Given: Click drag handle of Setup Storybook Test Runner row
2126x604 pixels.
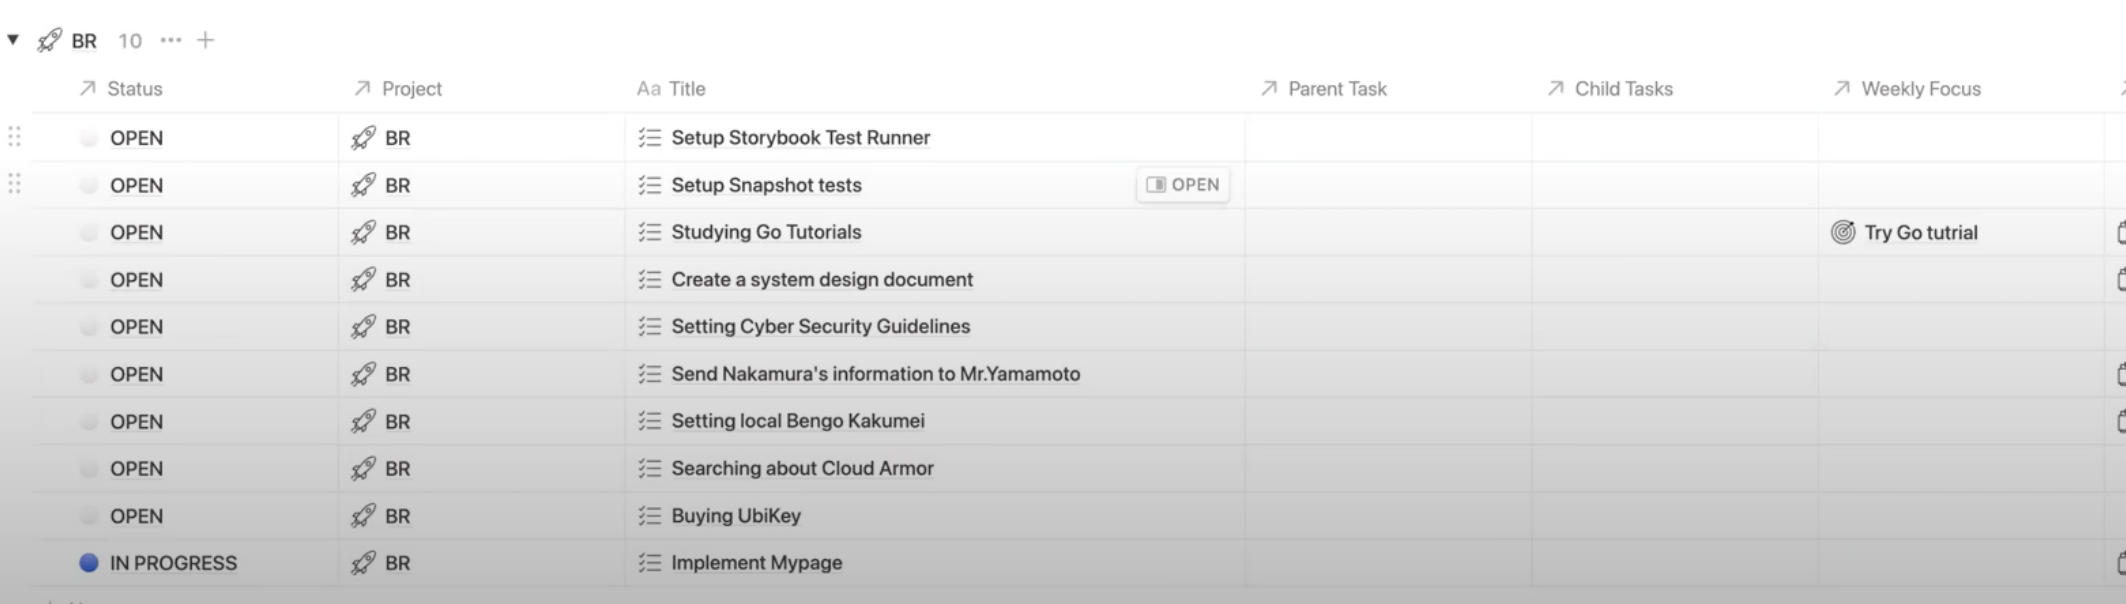Looking at the screenshot, I should (14, 137).
